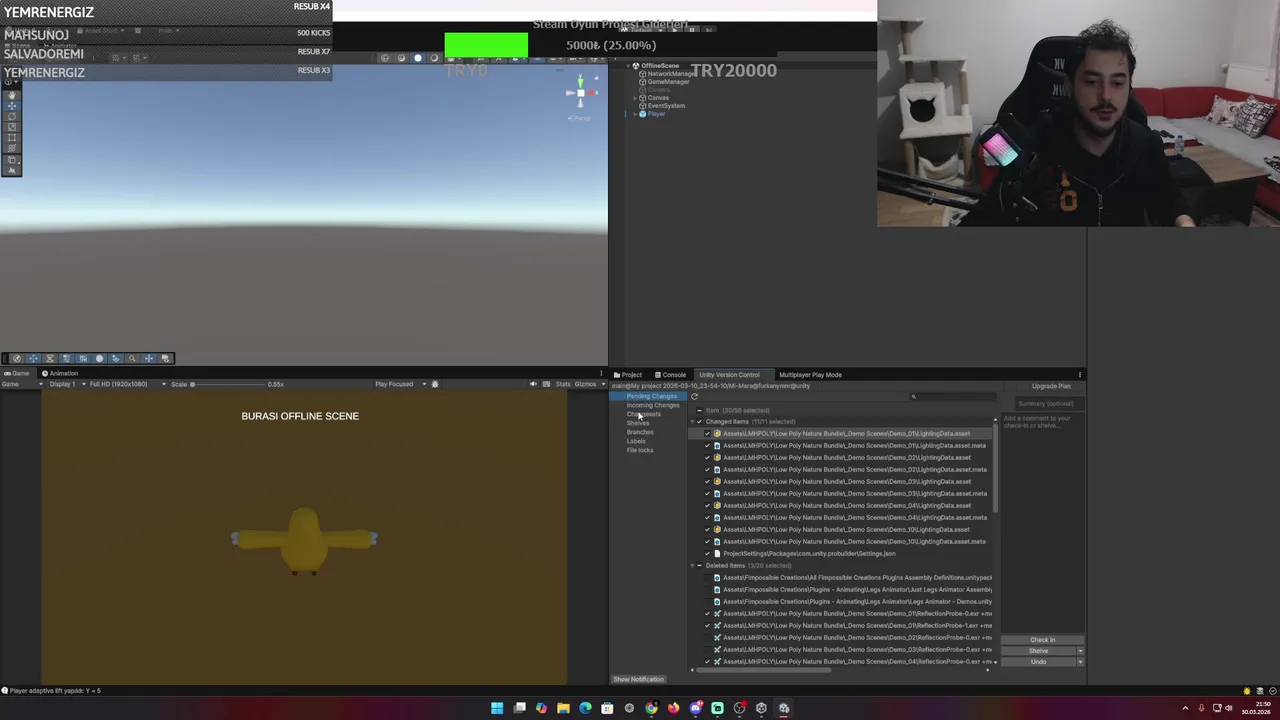
Task: Open the Version Control panel kebab menu
Action: pos(1080,375)
